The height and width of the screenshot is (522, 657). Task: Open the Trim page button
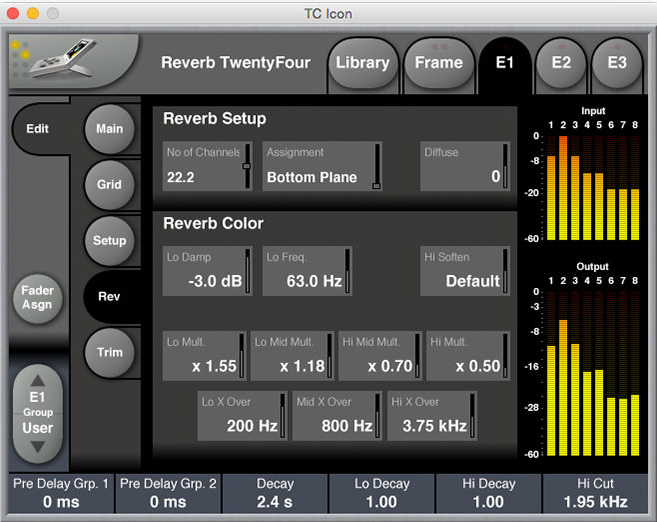[109, 352]
